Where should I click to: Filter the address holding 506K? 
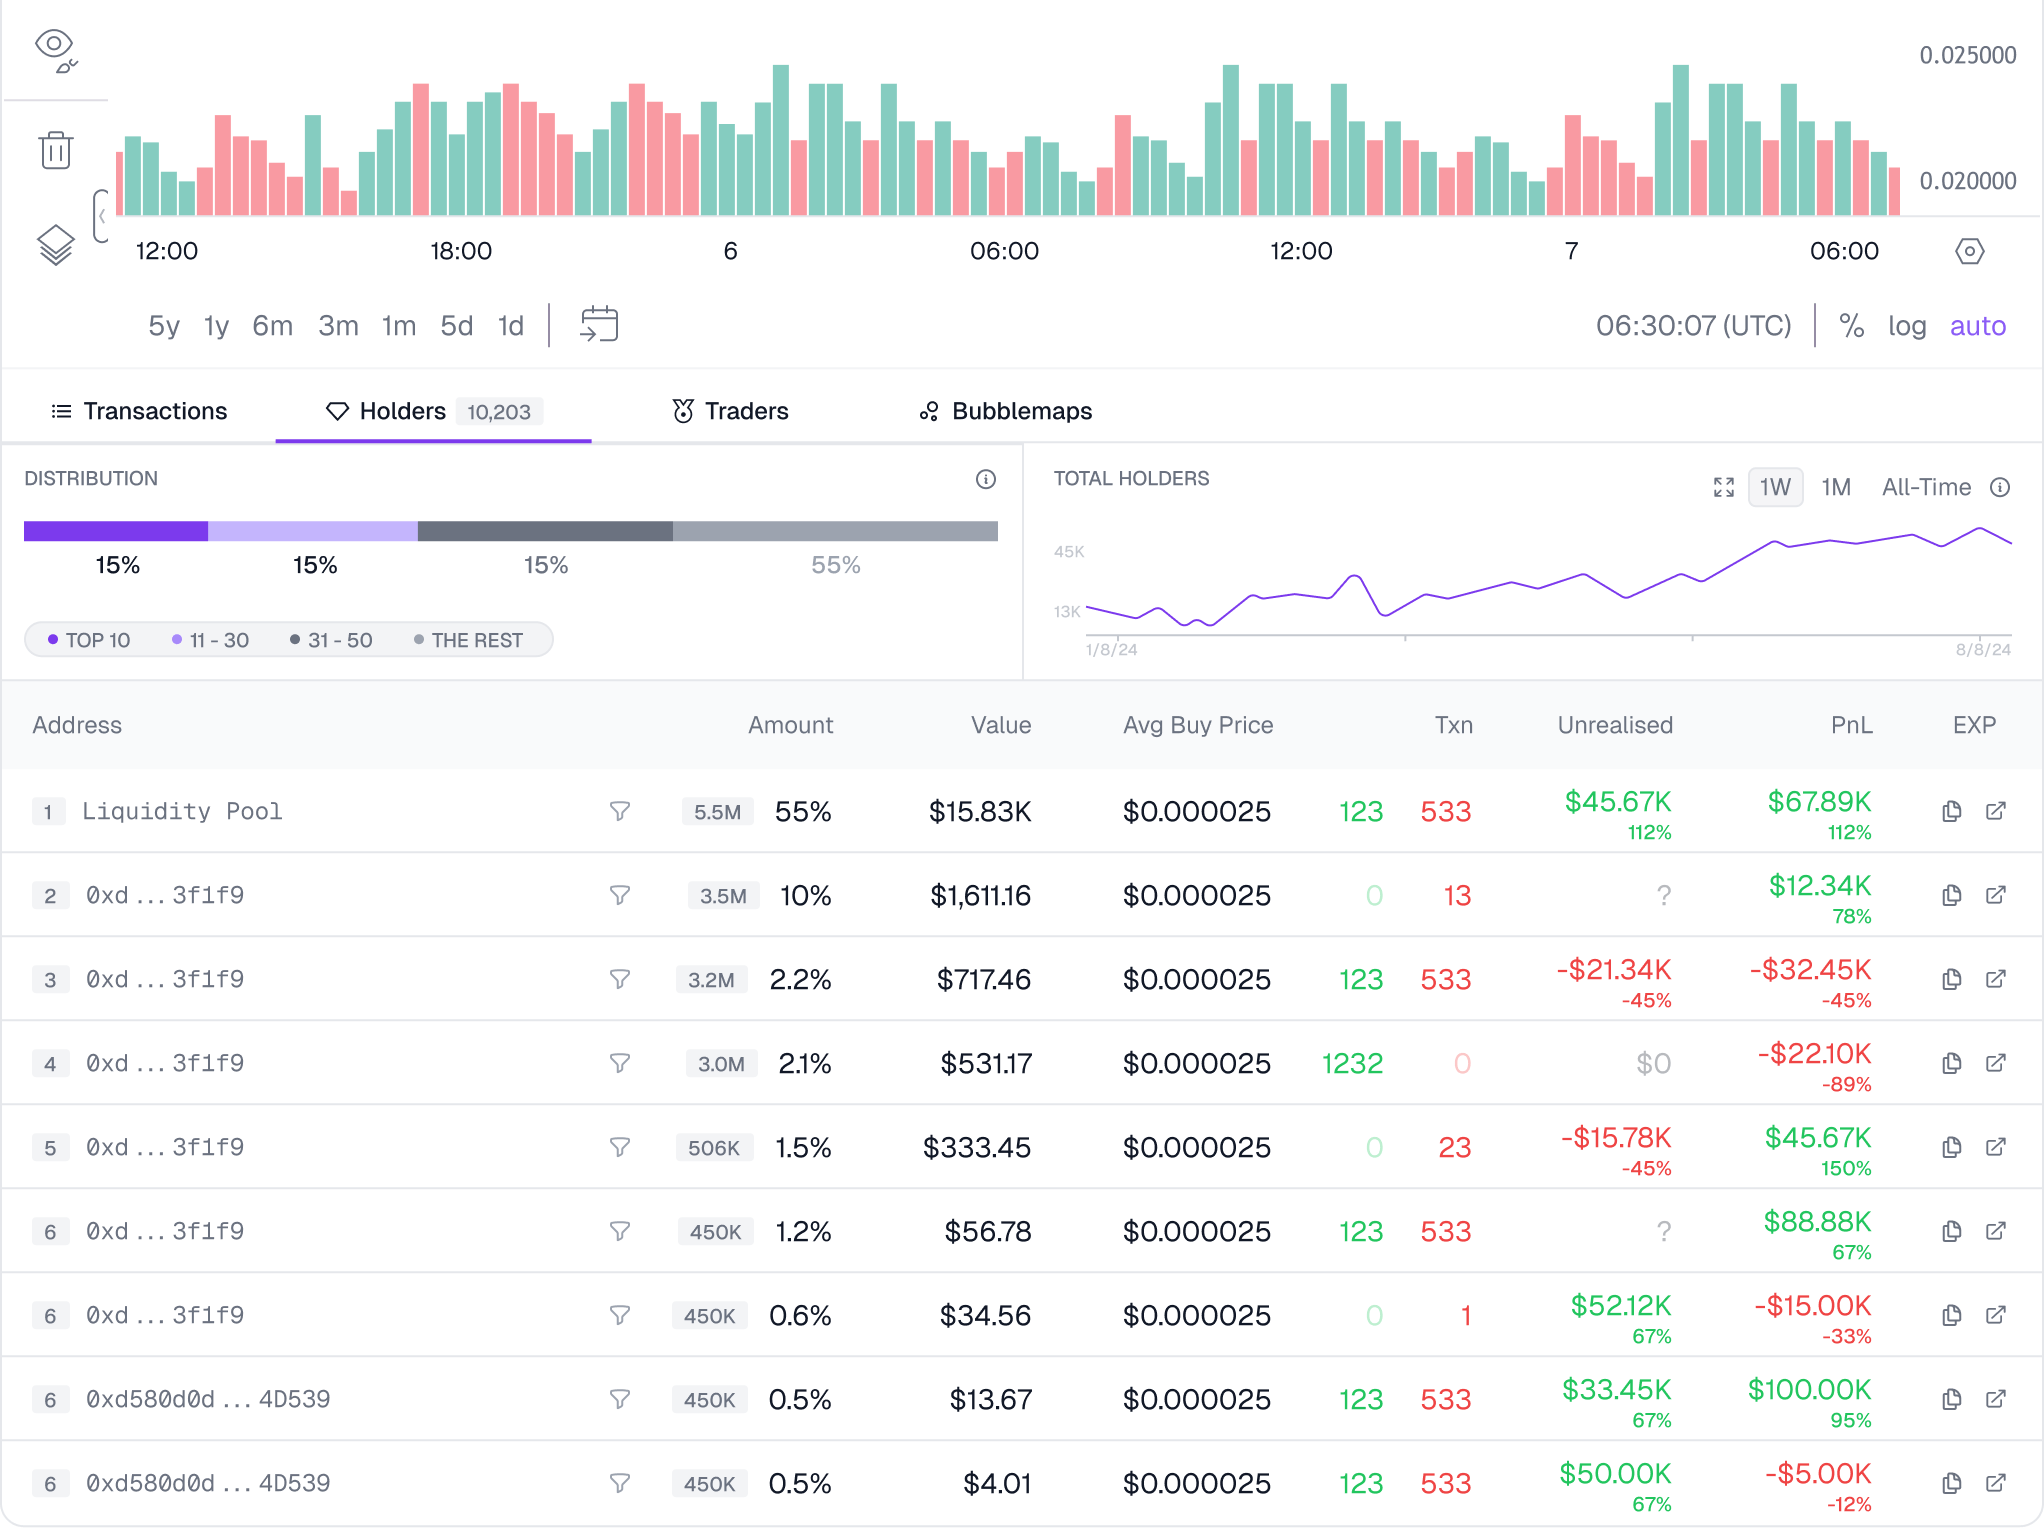click(x=620, y=1147)
